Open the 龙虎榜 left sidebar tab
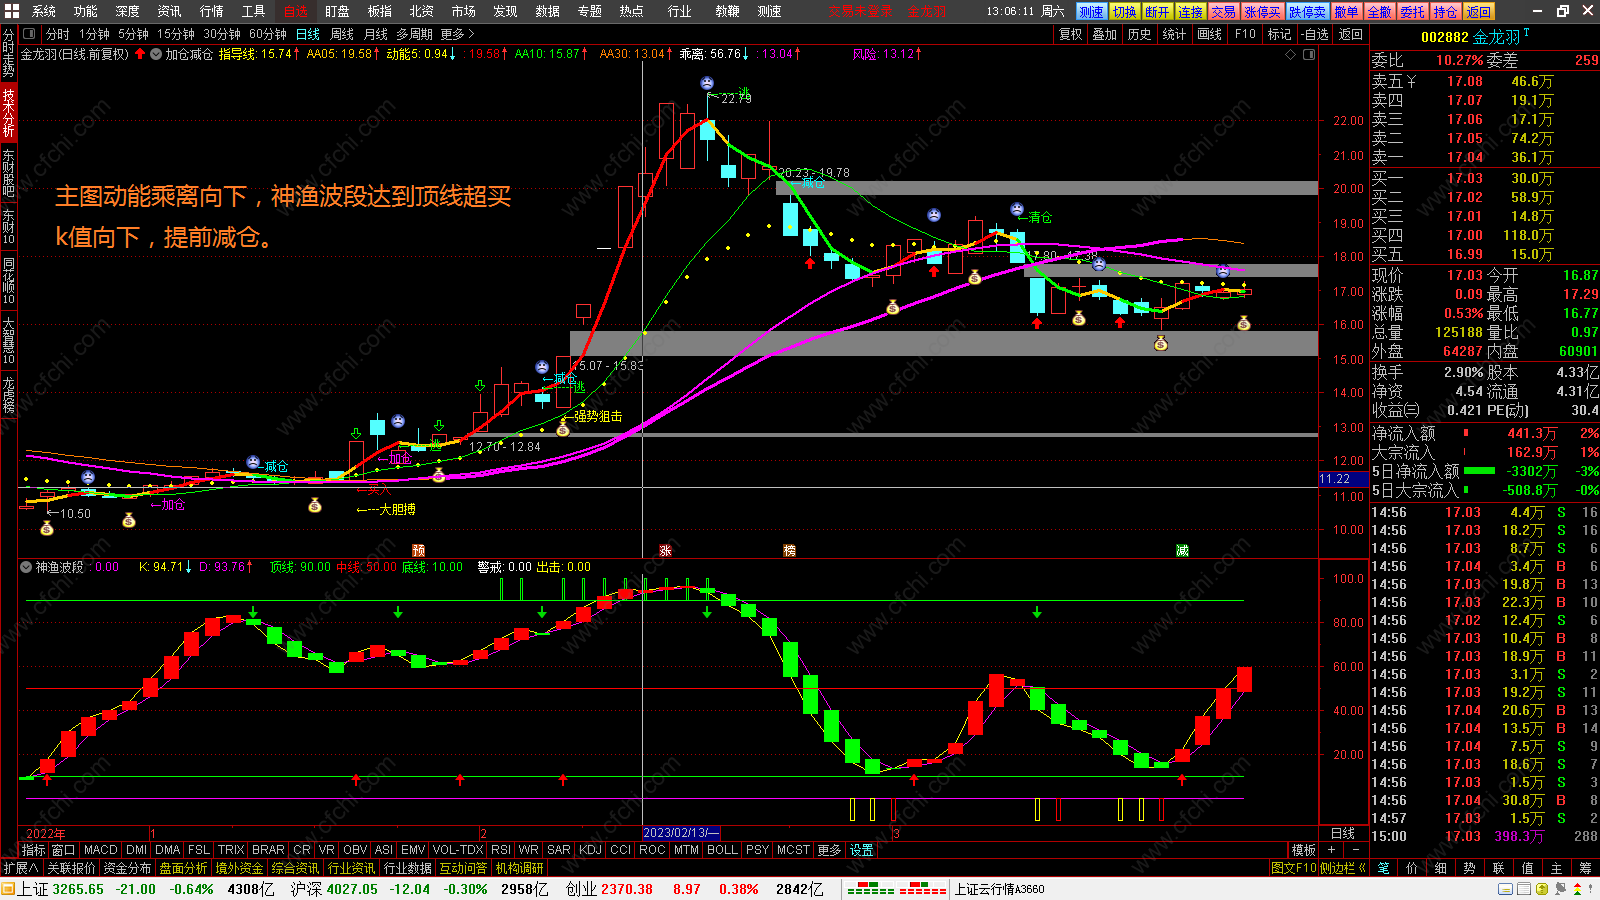The height and width of the screenshot is (900, 1600). tap(8, 395)
